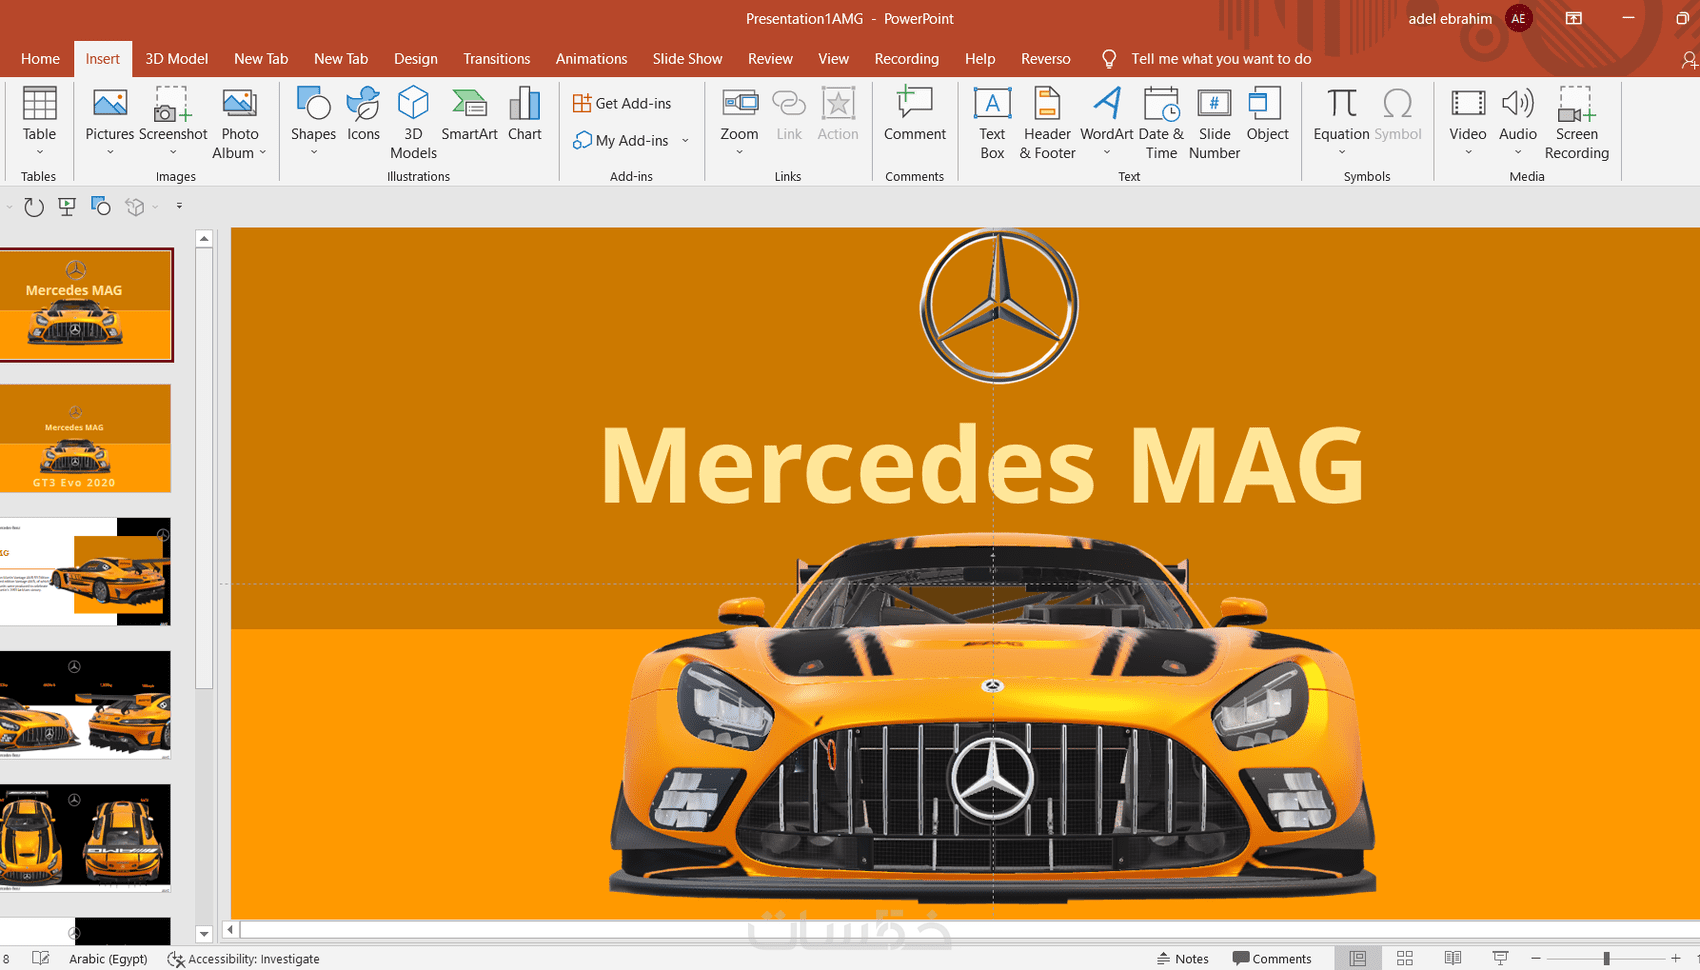
Task: Insert a Slide Number
Action: pyautogui.click(x=1214, y=122)
